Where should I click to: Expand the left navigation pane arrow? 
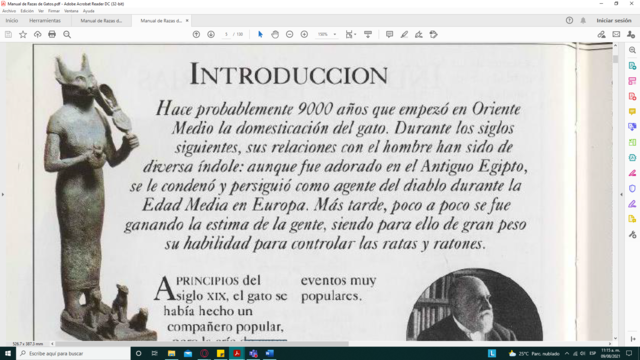coord(3,195)
